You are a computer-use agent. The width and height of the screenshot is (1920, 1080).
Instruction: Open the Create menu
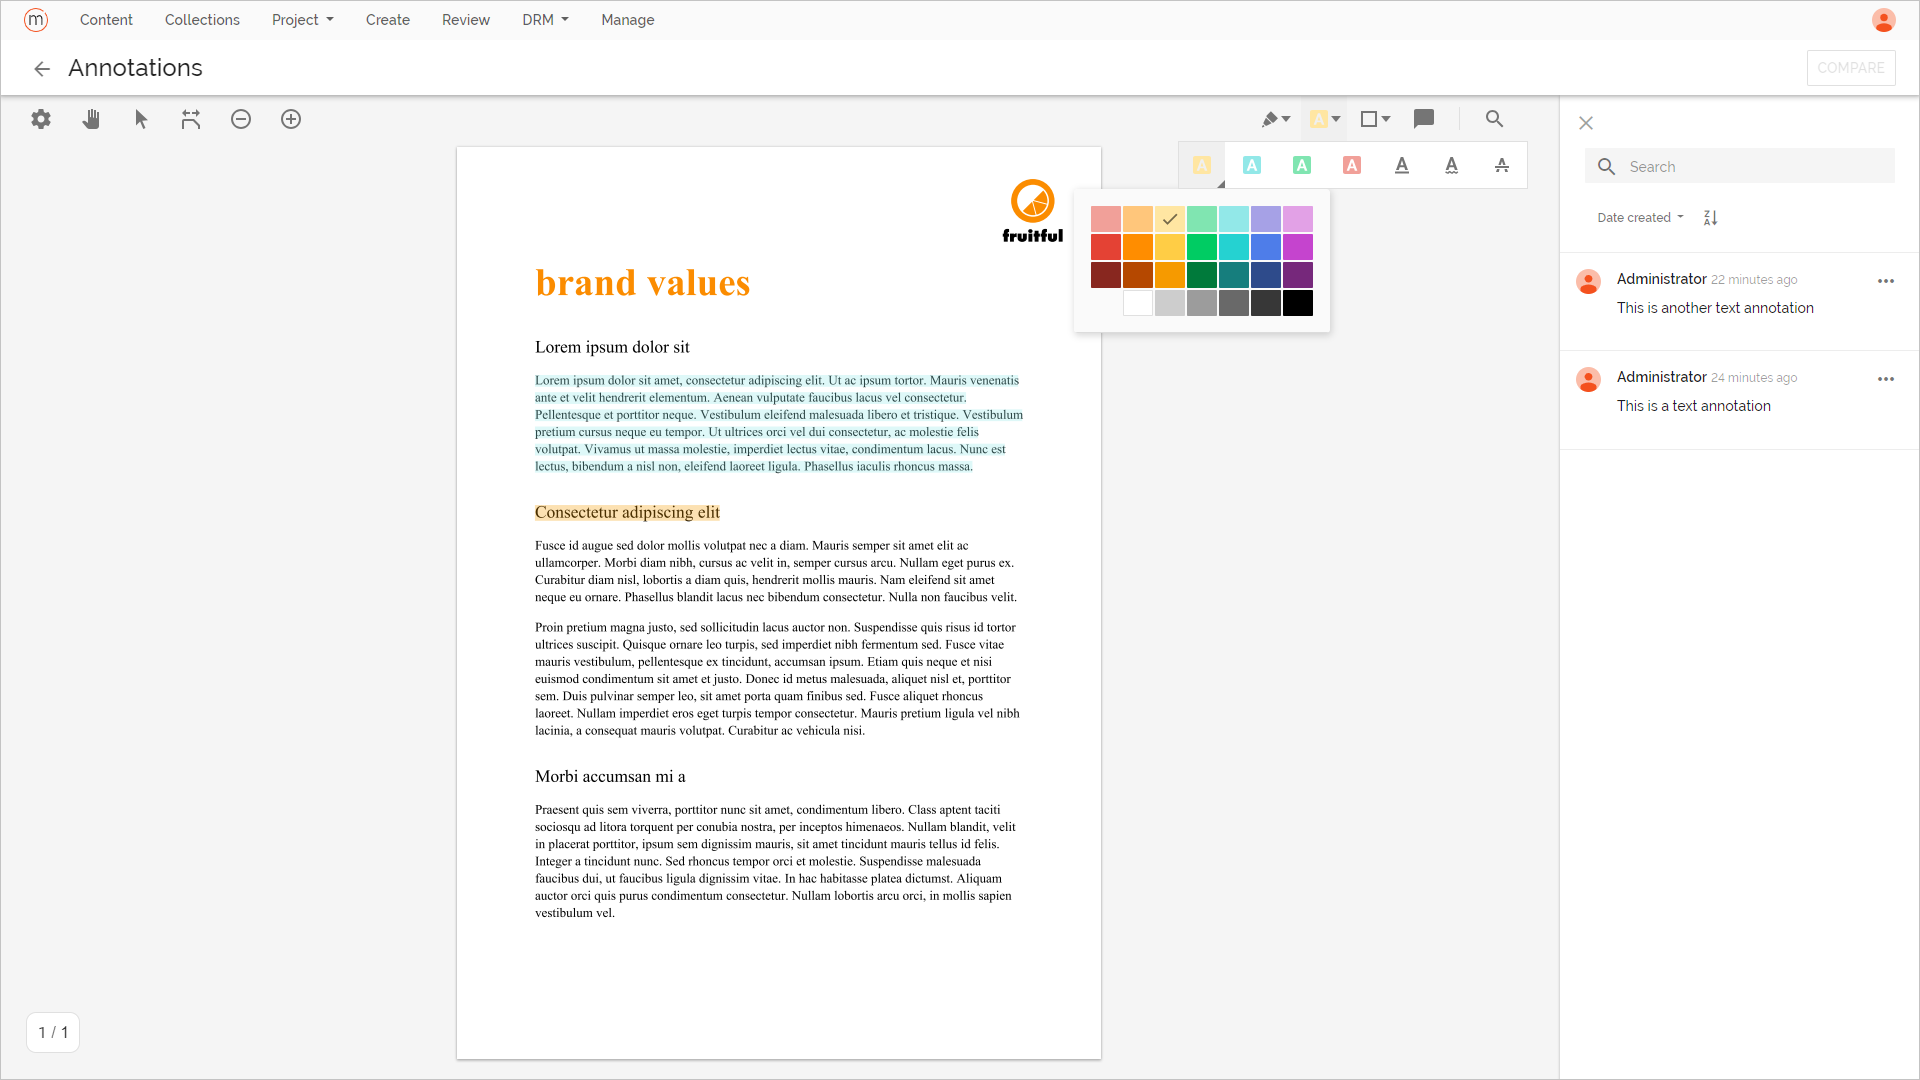click(388, 20)
